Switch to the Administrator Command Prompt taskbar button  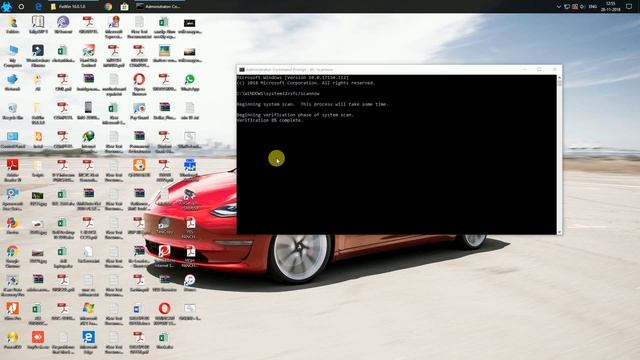(159, 6)
